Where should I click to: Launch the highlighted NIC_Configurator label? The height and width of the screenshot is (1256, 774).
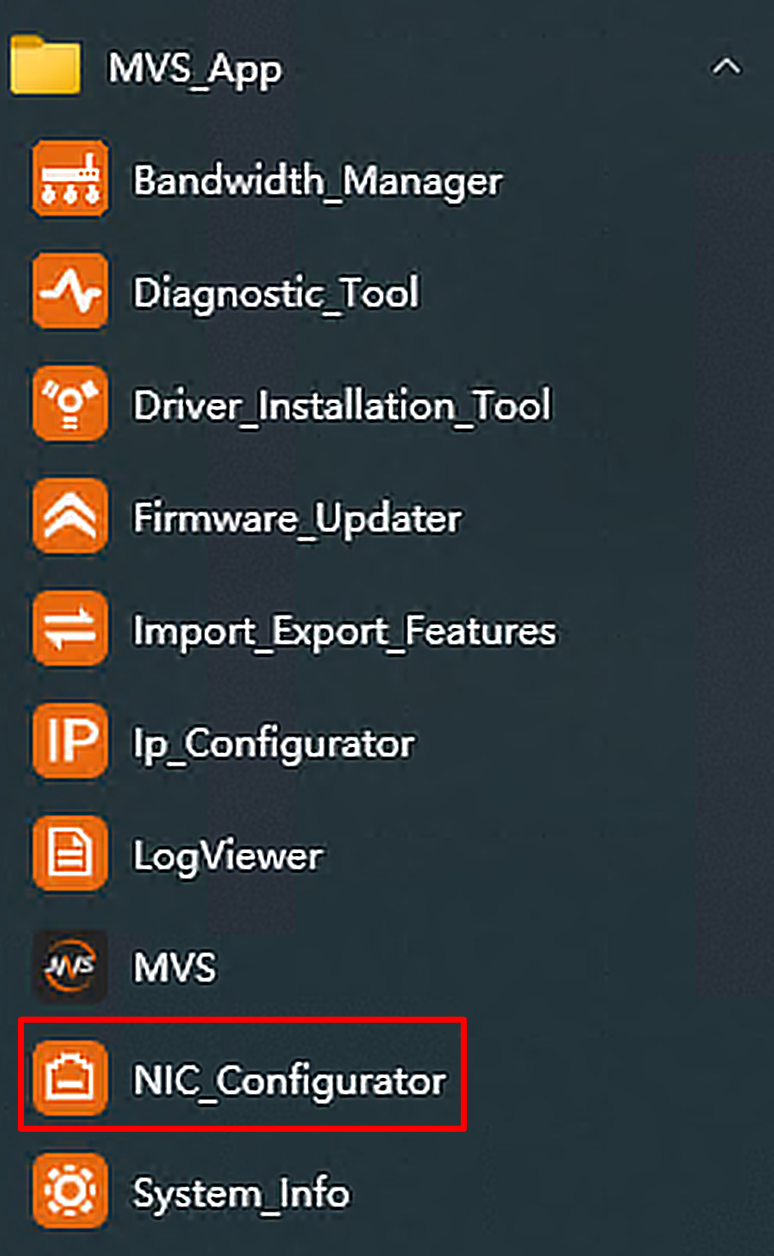coord(289,1081)
